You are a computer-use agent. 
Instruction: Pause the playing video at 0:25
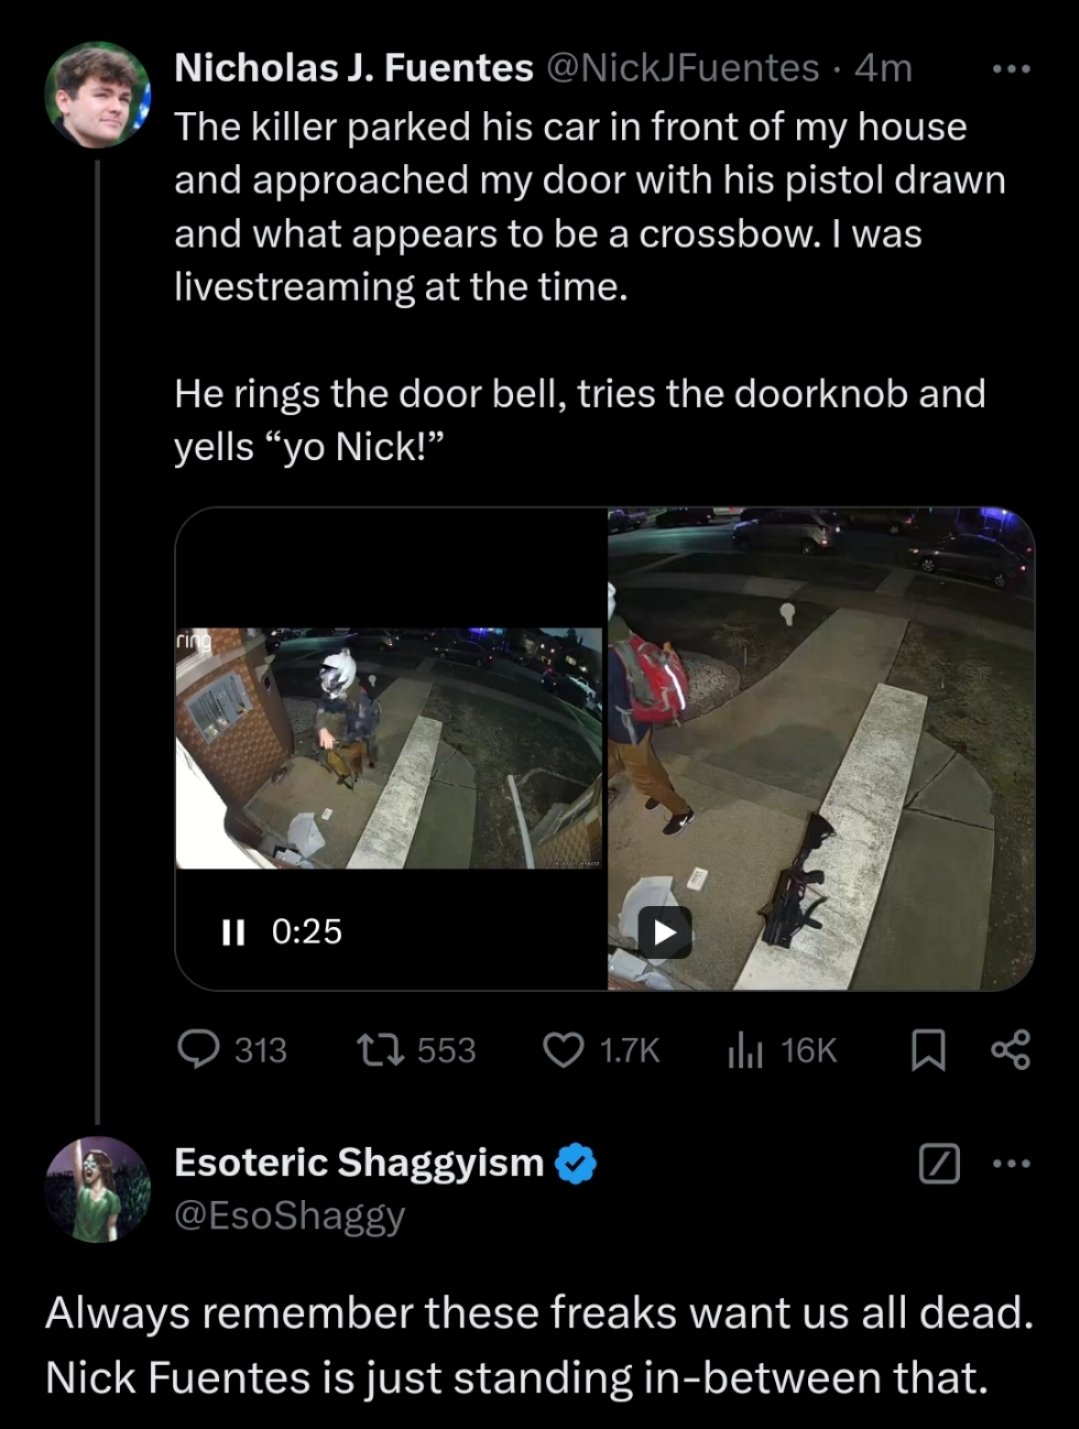pos(233,931)
